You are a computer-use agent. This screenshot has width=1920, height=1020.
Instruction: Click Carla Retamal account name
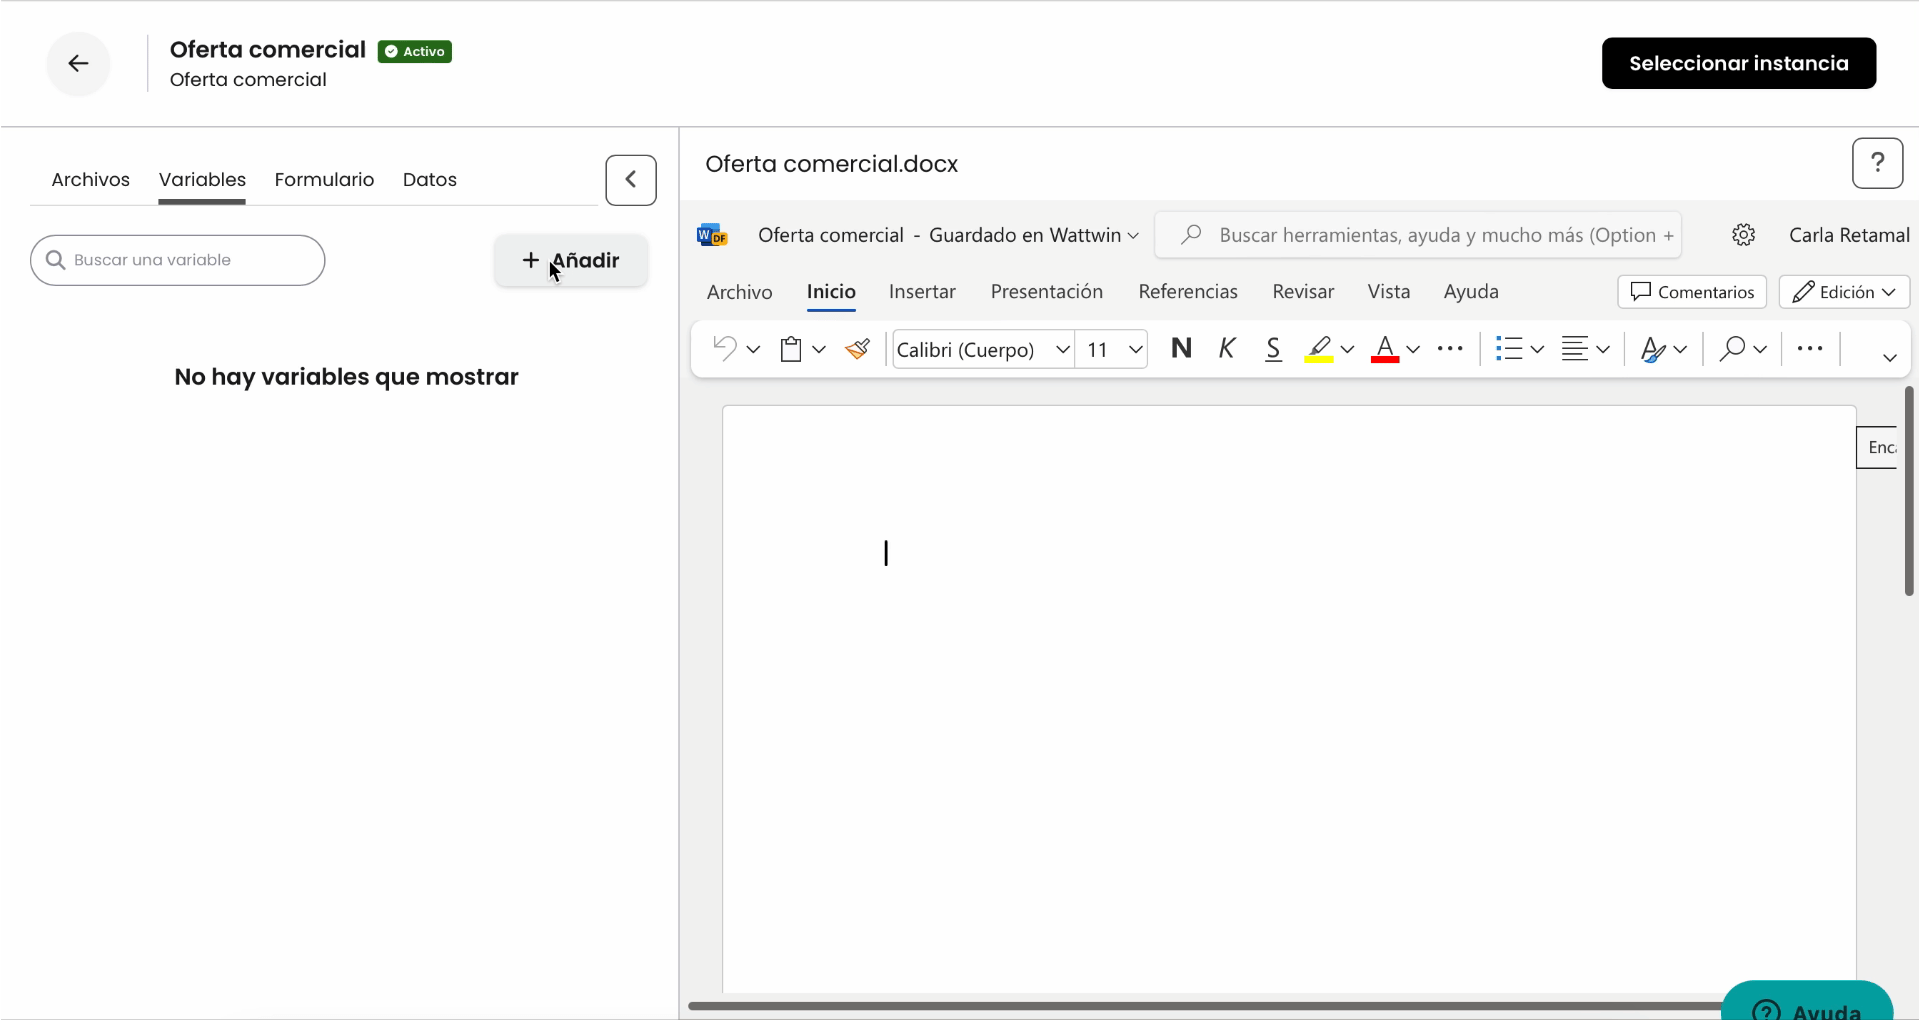(x=1849, y=235)
